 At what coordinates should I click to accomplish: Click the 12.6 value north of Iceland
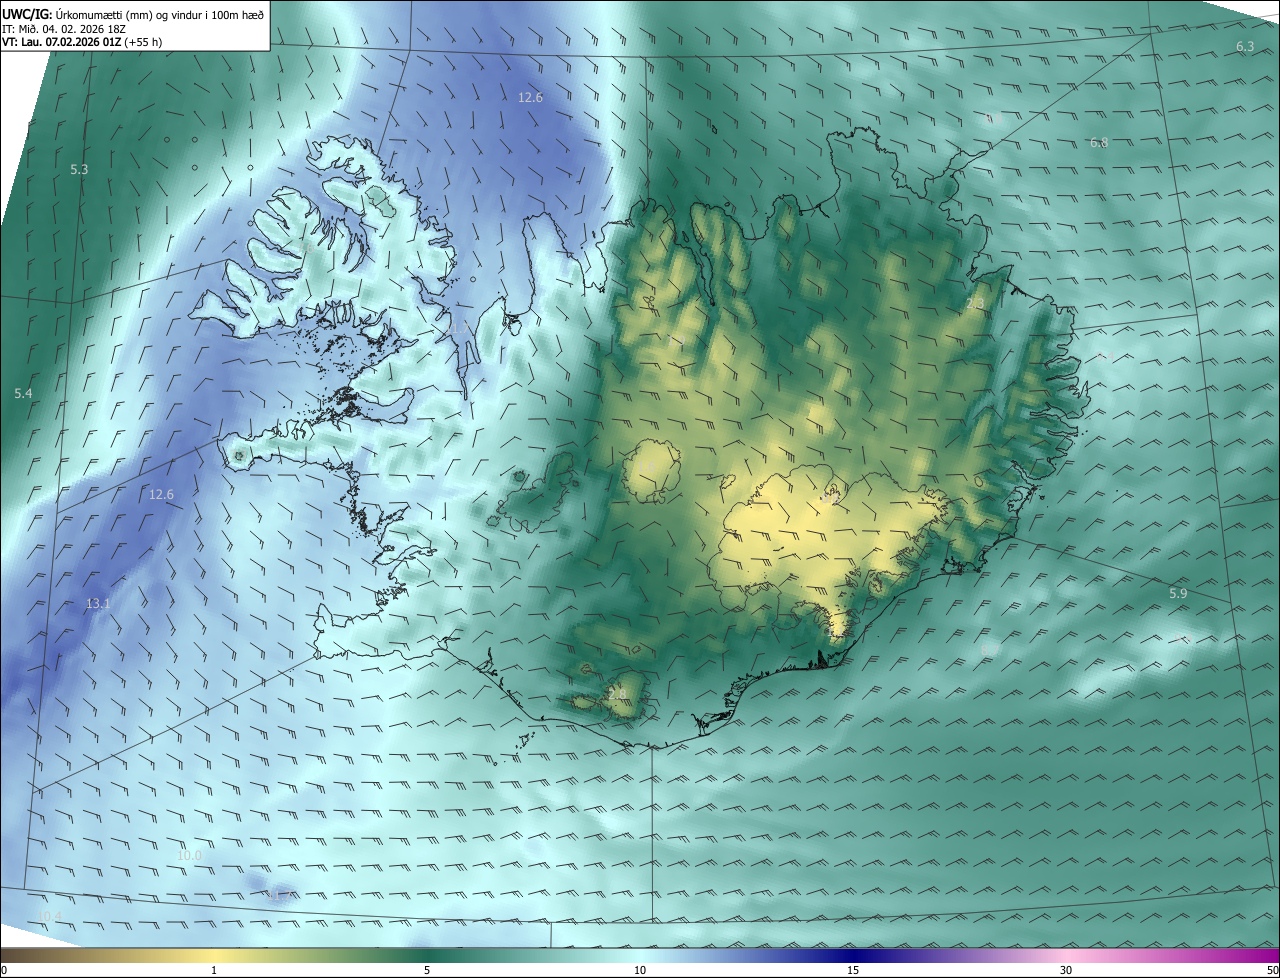click(530, 98)
